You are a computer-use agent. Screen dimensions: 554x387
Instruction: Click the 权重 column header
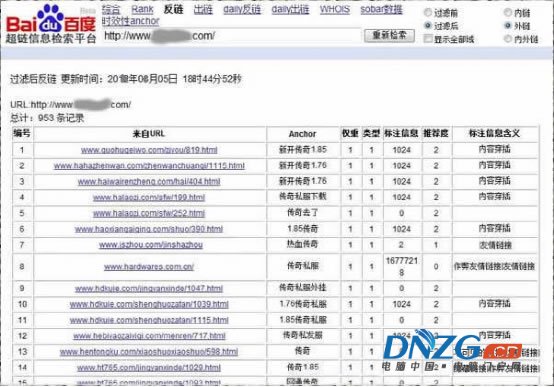pyautogui.click(x=350, y=133)
